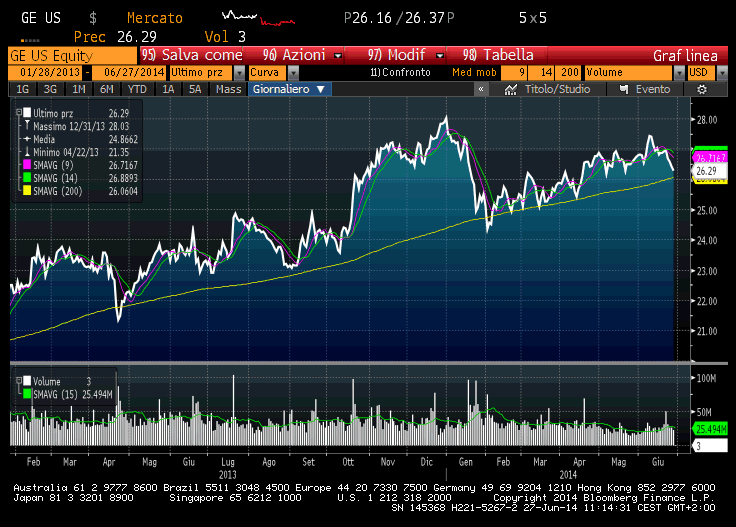Screen dimensions: 736x527
Task: Toggle the white Ultimo prz series box
Action: point(27,111)
